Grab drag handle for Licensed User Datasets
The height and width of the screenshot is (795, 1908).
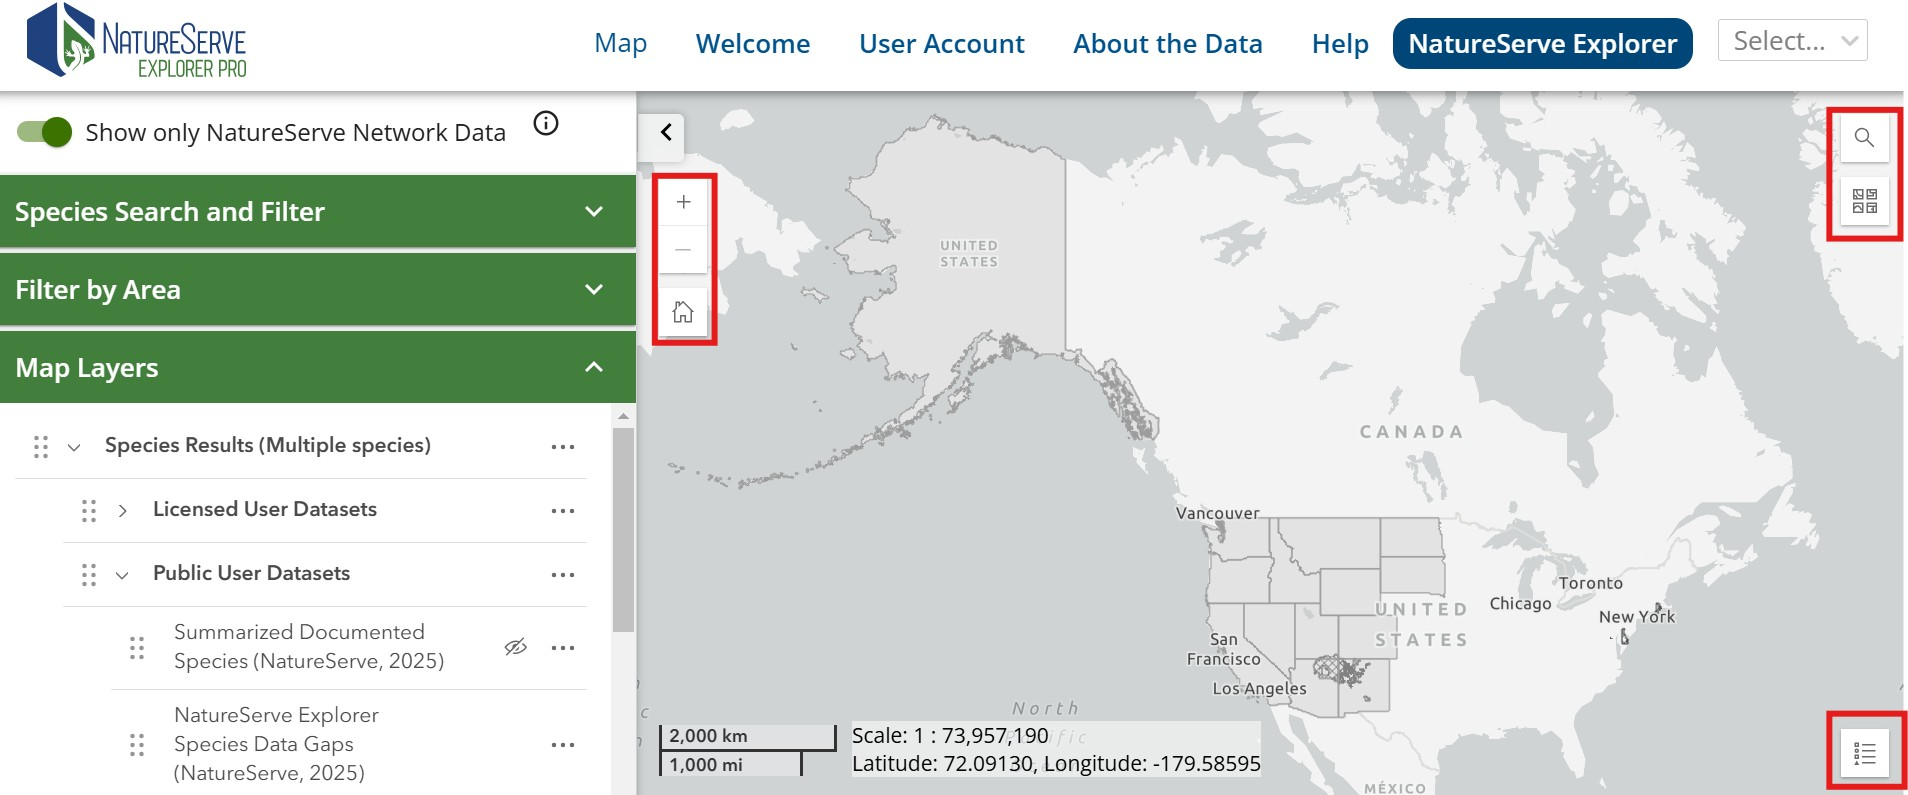coord(89,511)
